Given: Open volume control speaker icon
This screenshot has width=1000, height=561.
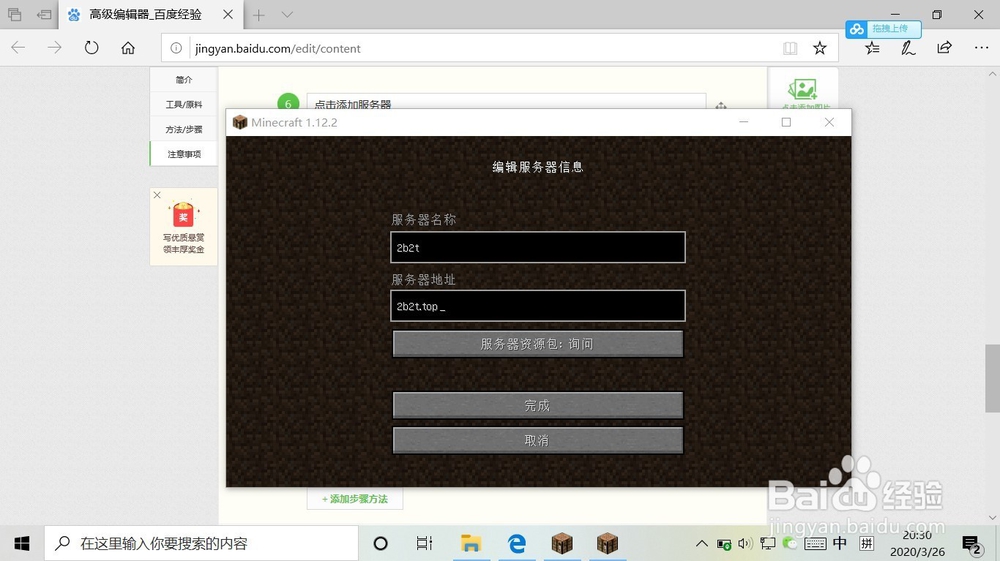Looking at the screenshot, I should click(745, 544).
